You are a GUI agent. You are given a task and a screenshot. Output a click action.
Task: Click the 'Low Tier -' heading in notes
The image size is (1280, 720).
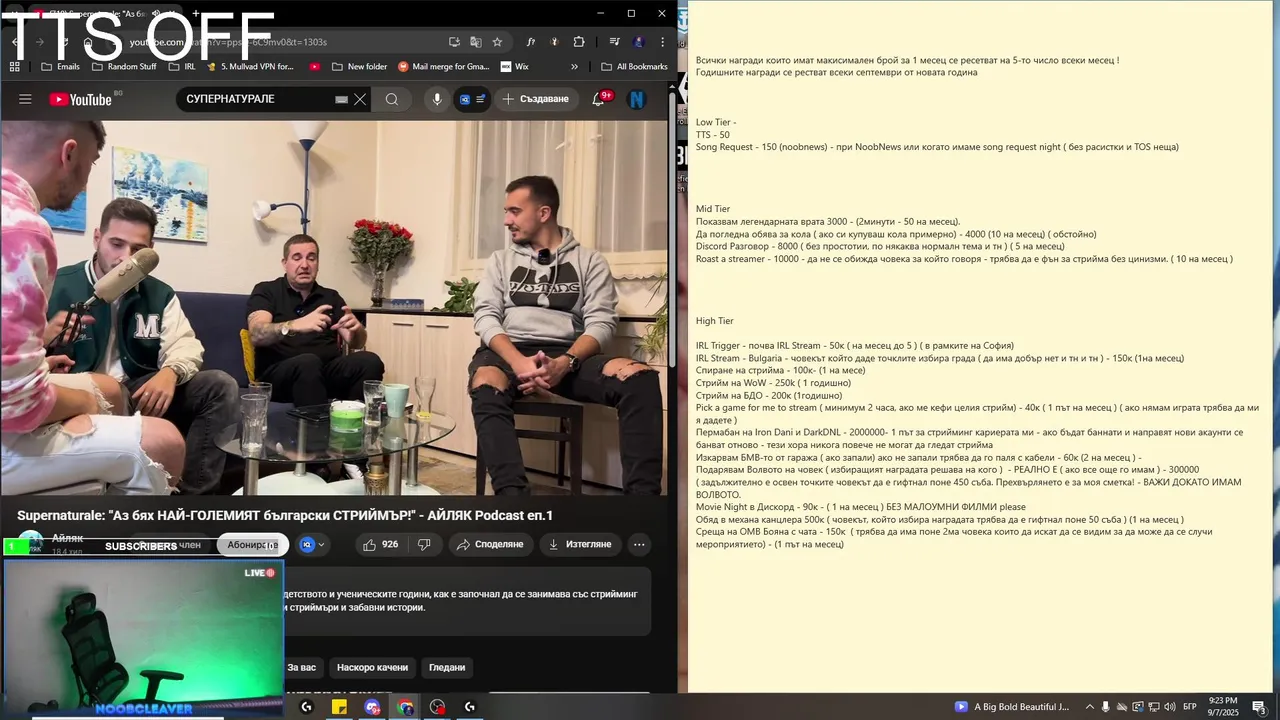click(716, 122)
